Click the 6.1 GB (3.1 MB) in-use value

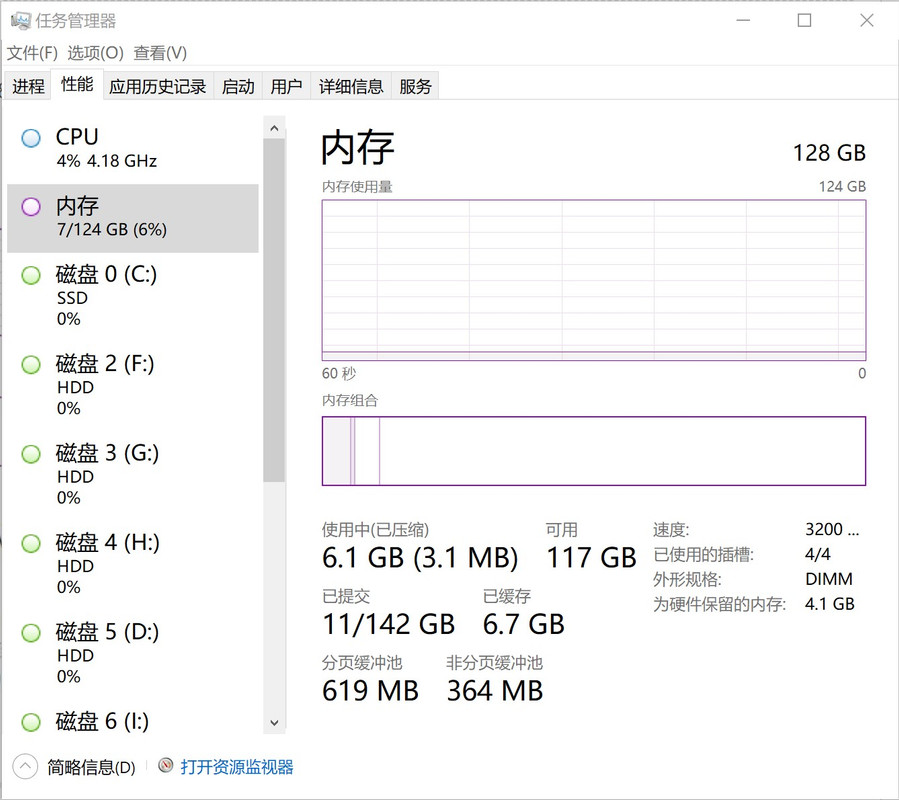coord(420,558)
